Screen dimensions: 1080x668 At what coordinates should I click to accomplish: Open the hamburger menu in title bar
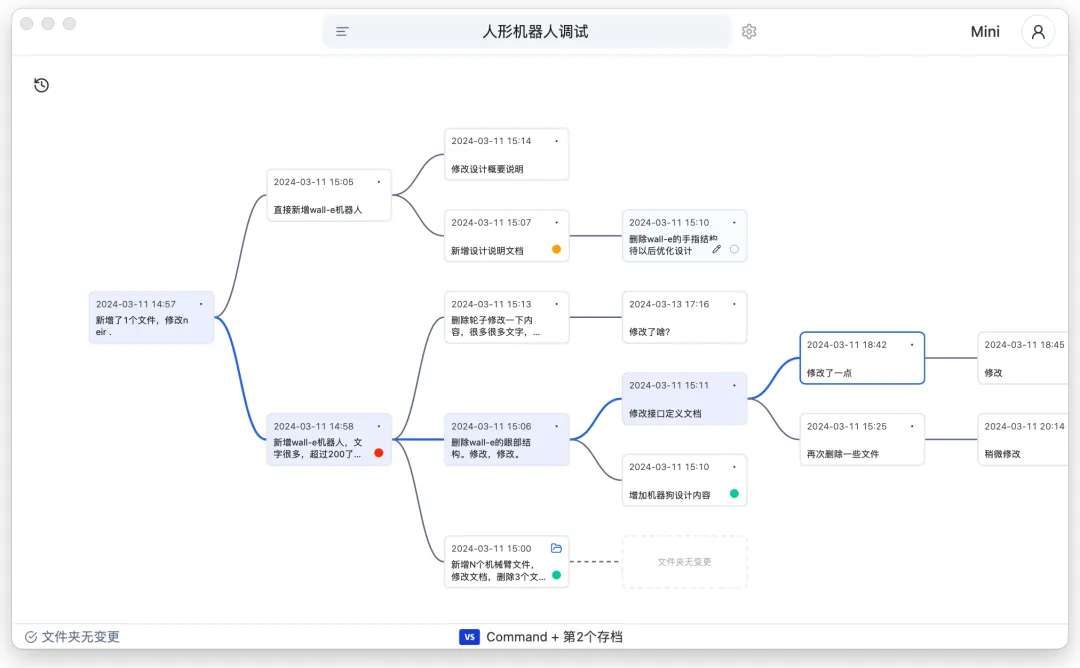342,32
